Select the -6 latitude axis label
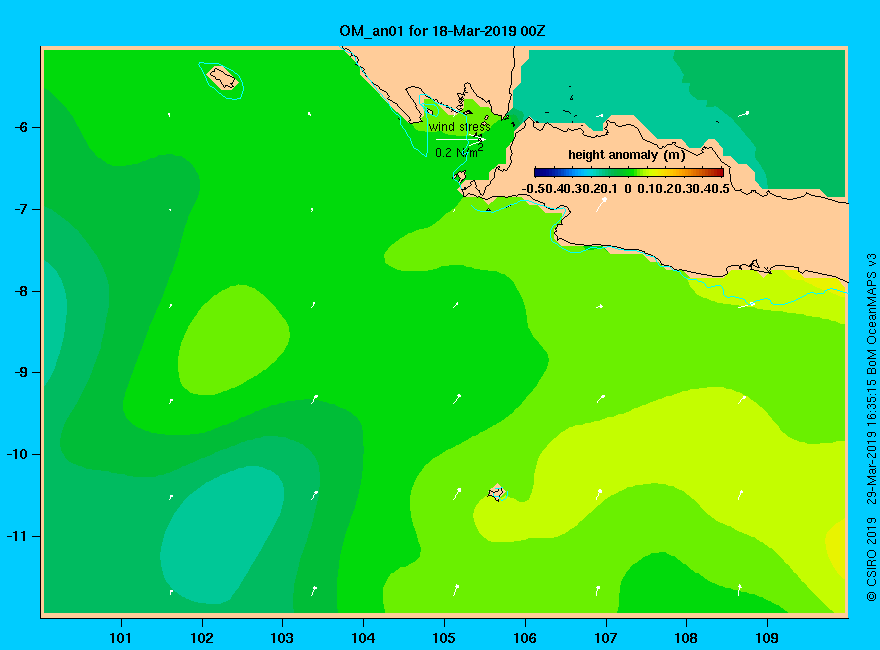The height and width of the screenshot is (650, 880). [x=21, y=127]
